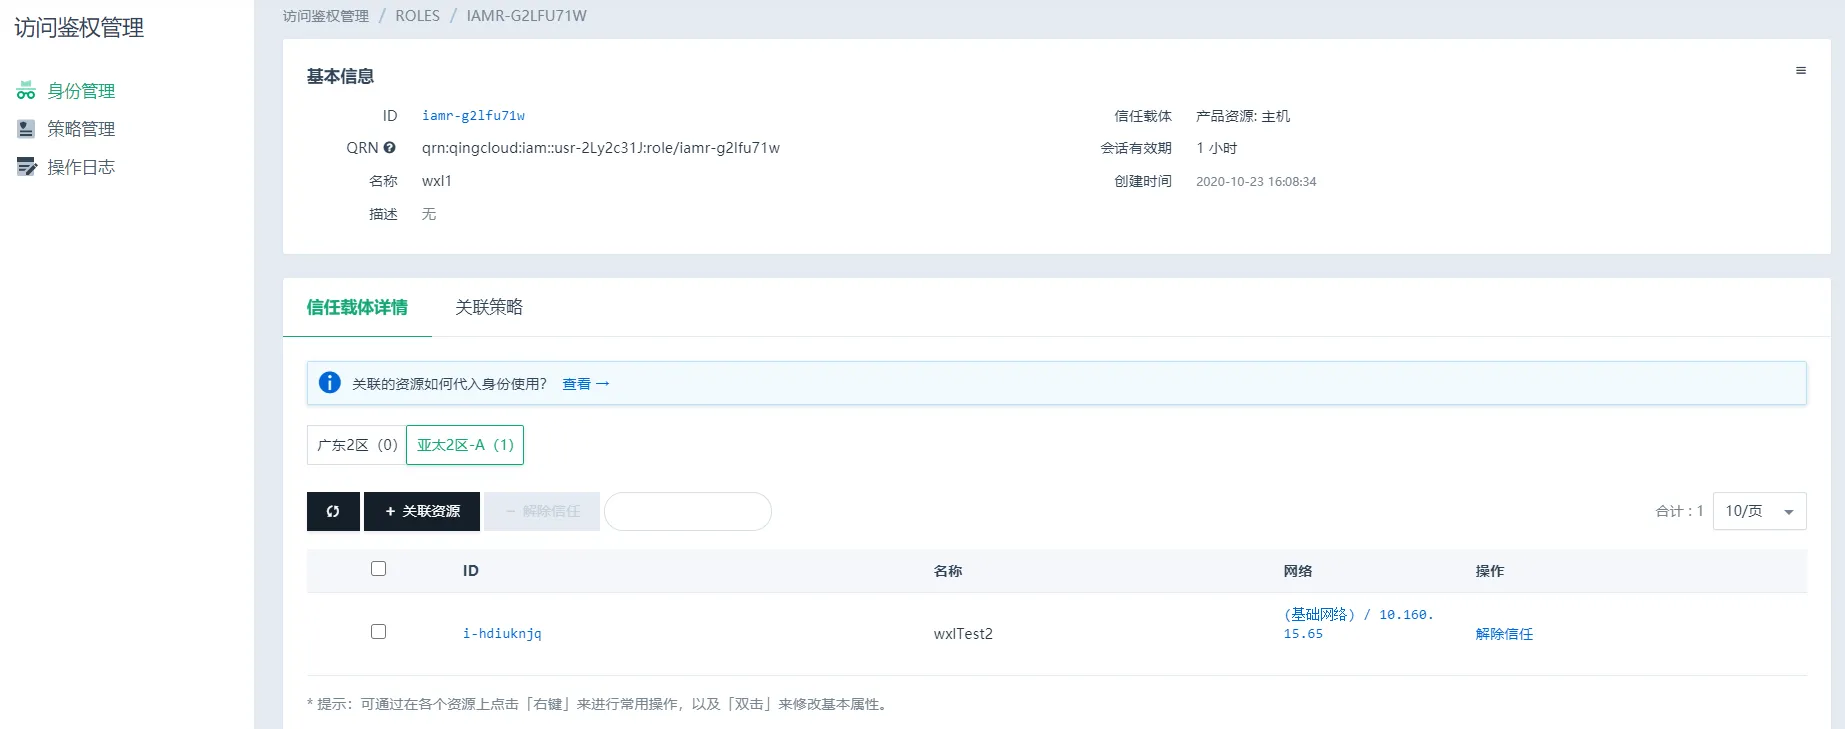The width and height of the screenshot is (1845, 729).
Task: Select 广东2区 (0) zone tab
Action: coord(357,445)
